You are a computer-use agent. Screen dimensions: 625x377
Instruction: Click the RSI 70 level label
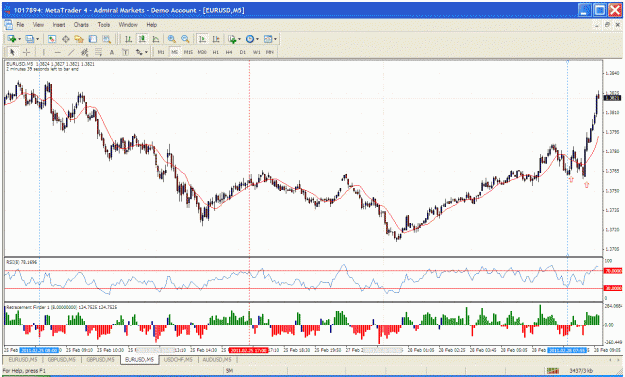click(x=613, y=271)
